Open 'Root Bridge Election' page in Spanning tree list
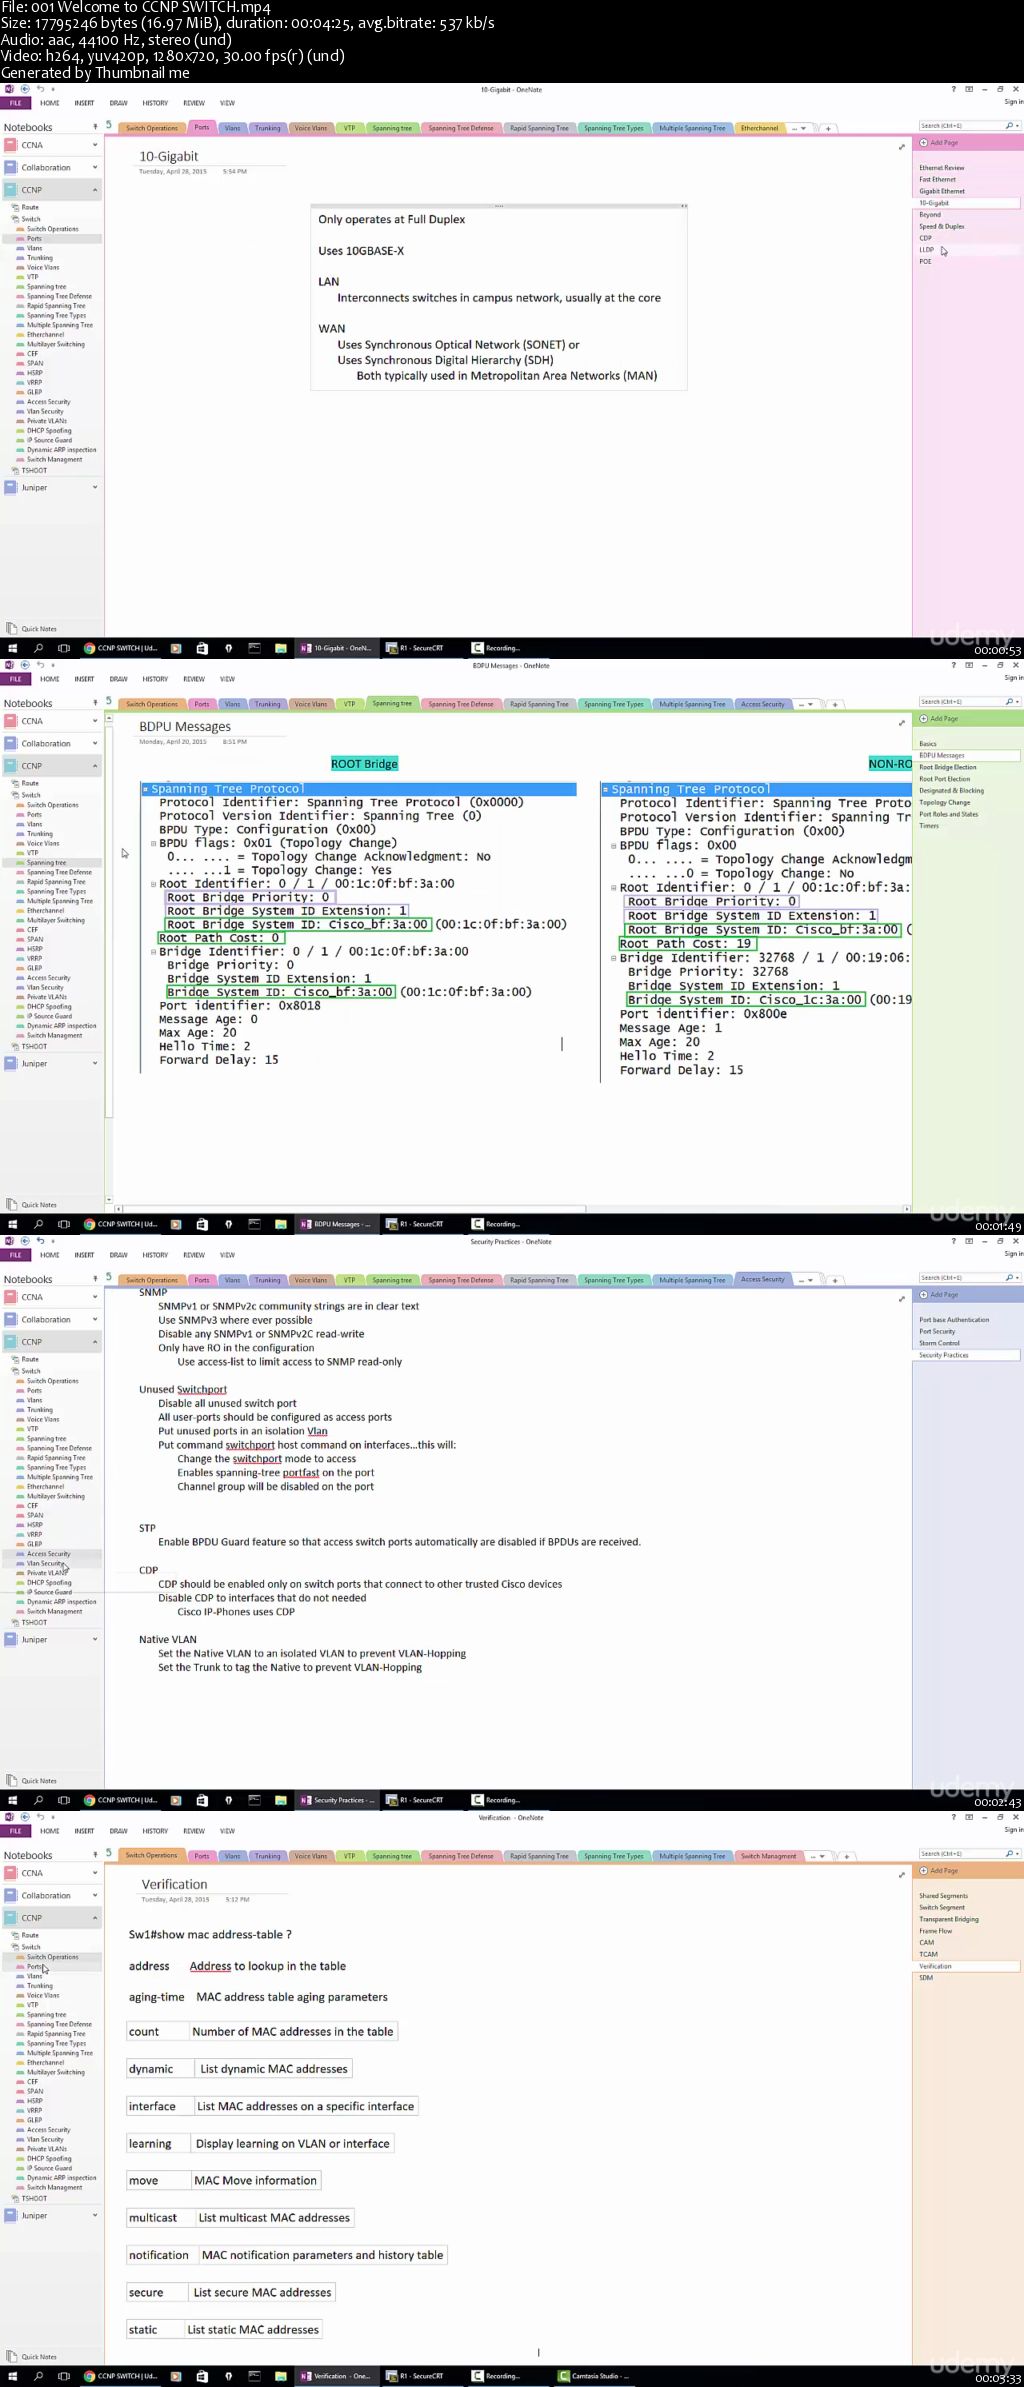The height and width of the screenshot is (2387, 1024). tap(948, 767)
